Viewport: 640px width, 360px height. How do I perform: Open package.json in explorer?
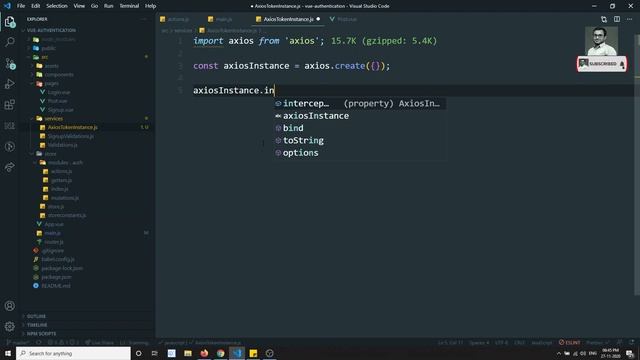(56, 277)
